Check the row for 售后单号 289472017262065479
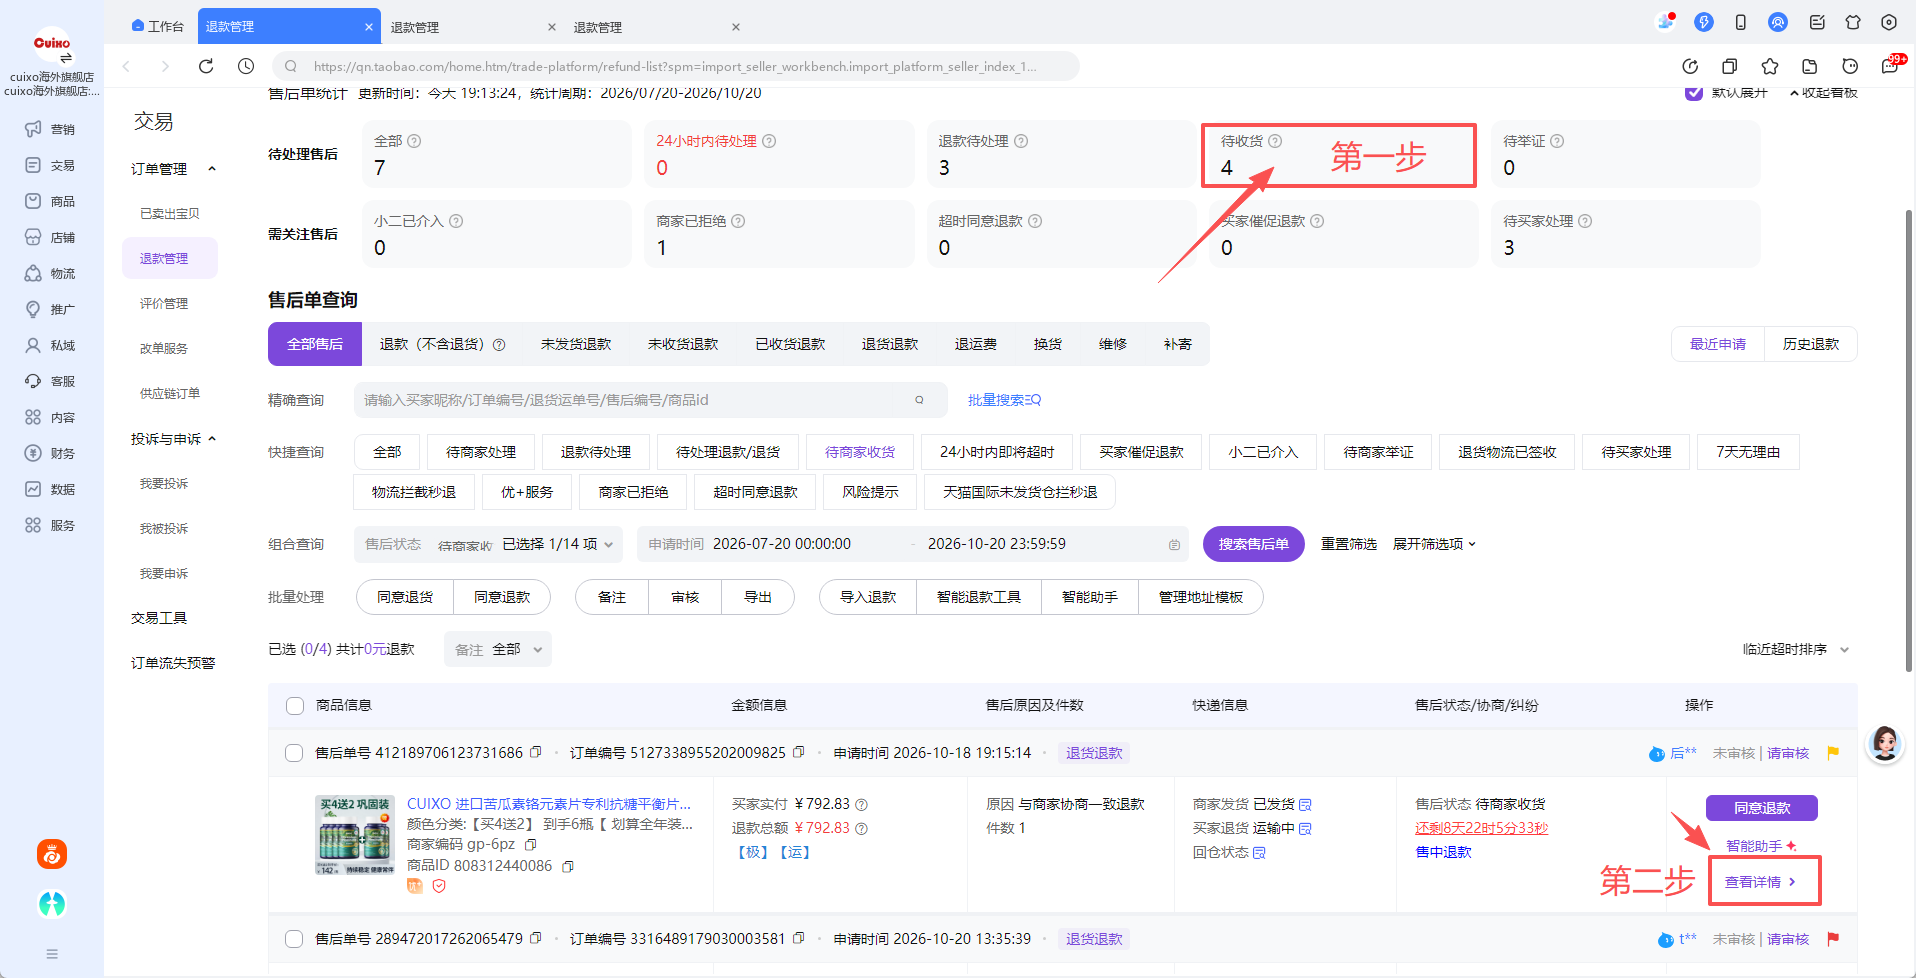 [x=294, y=939]
